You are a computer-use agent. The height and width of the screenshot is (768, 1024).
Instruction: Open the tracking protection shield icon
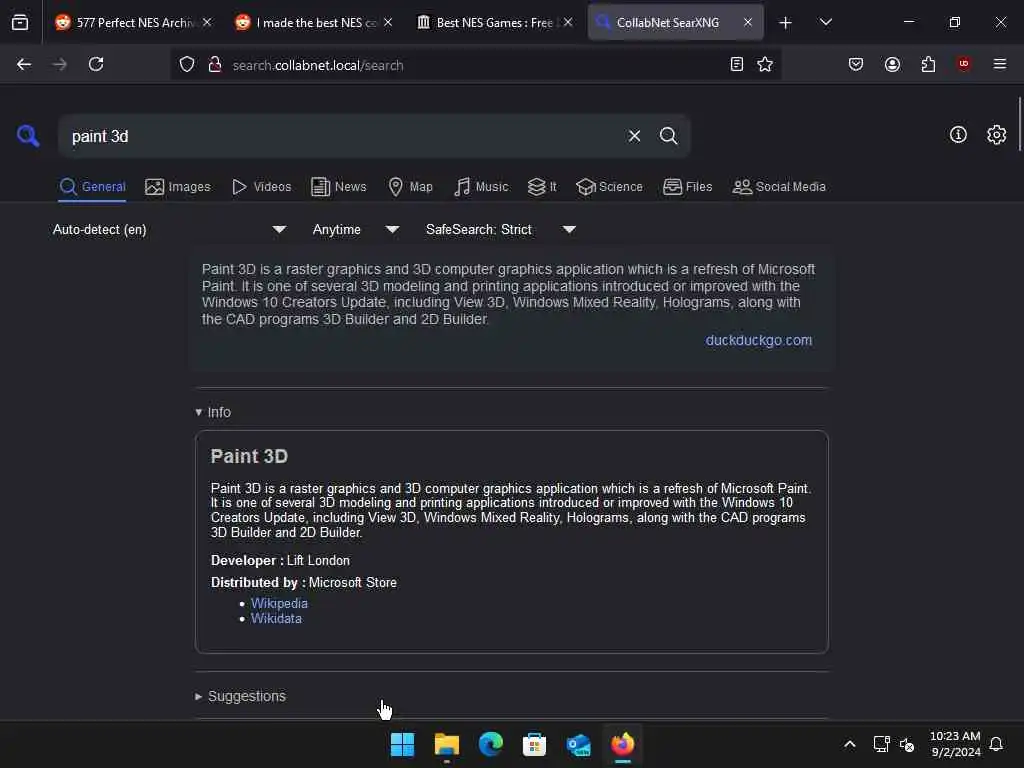tap(187, 64)
